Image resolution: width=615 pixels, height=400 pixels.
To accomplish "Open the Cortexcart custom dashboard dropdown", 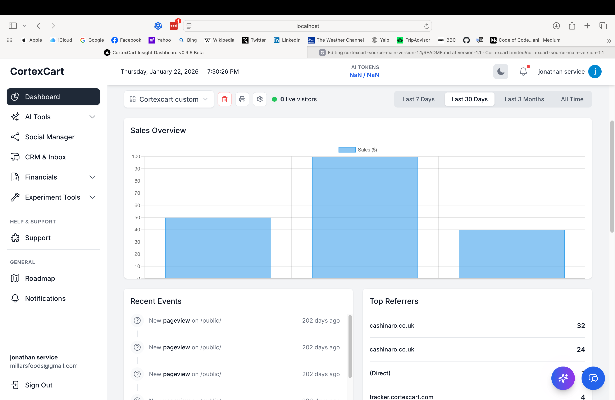I will click(x=170, y=99).
